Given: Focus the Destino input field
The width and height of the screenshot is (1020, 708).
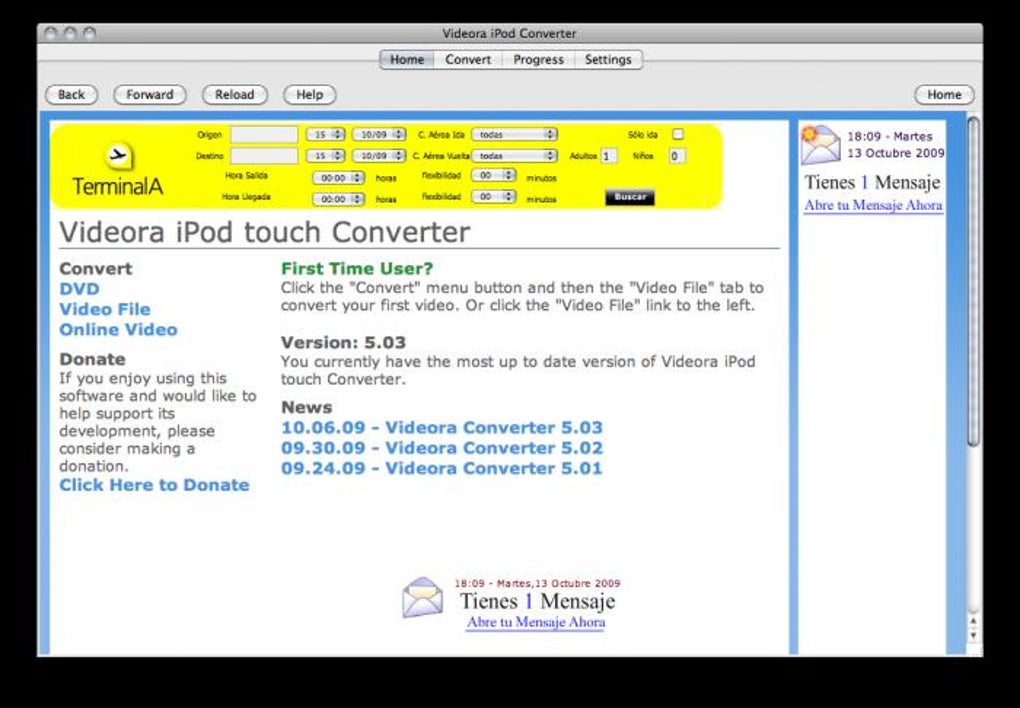Looking at the screenshot, I should 264,156.
